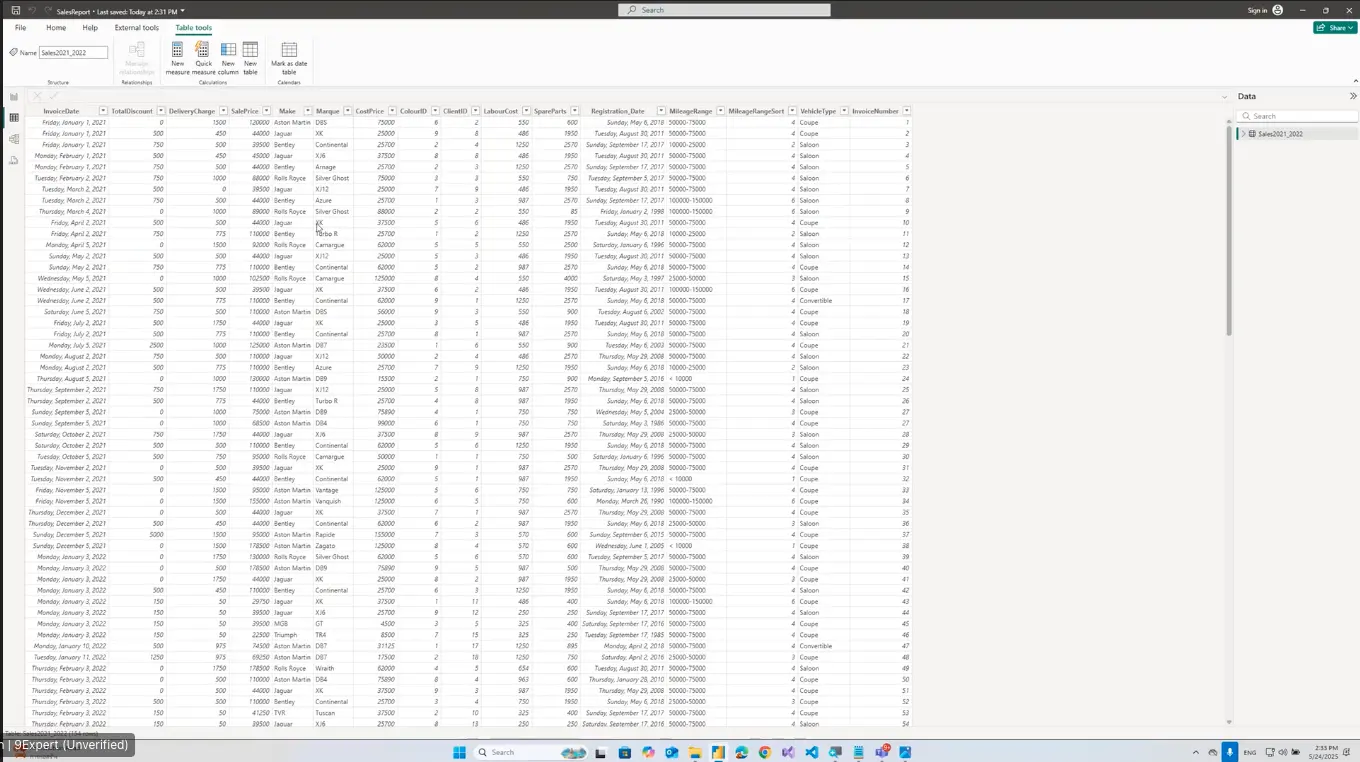Image resolution: width=1360 pixels, height=762 pixels.
Task: Switch to the Home tab
Action: click(x=56, y=28)
